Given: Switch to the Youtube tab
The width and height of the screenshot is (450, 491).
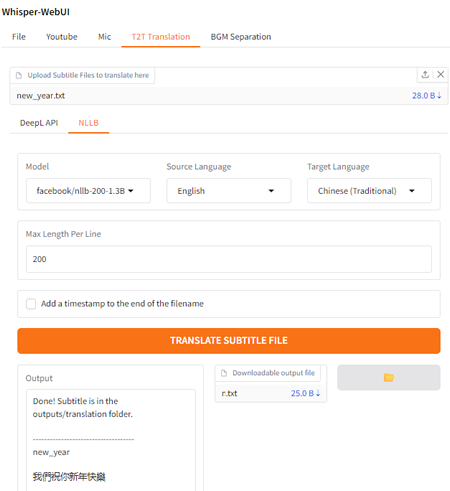Looking at the screenshot, I should (x=62, y=37).
